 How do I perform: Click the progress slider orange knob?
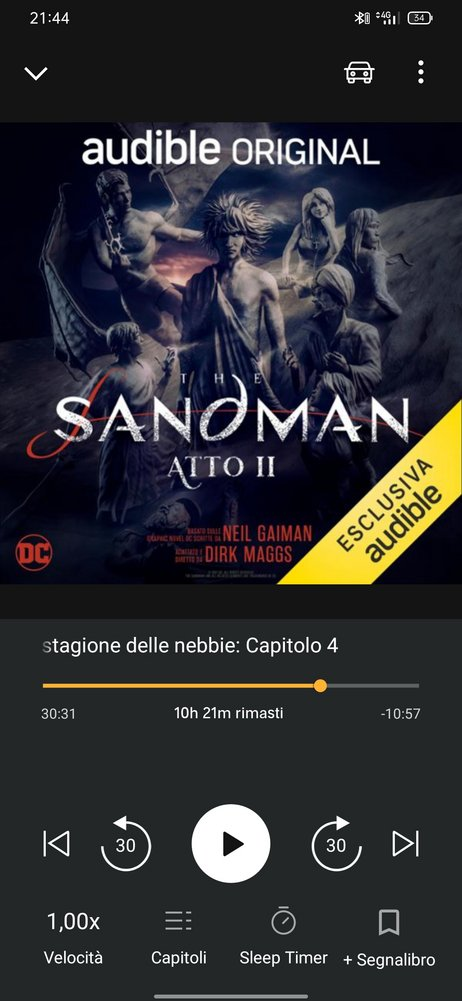point(320,686)
